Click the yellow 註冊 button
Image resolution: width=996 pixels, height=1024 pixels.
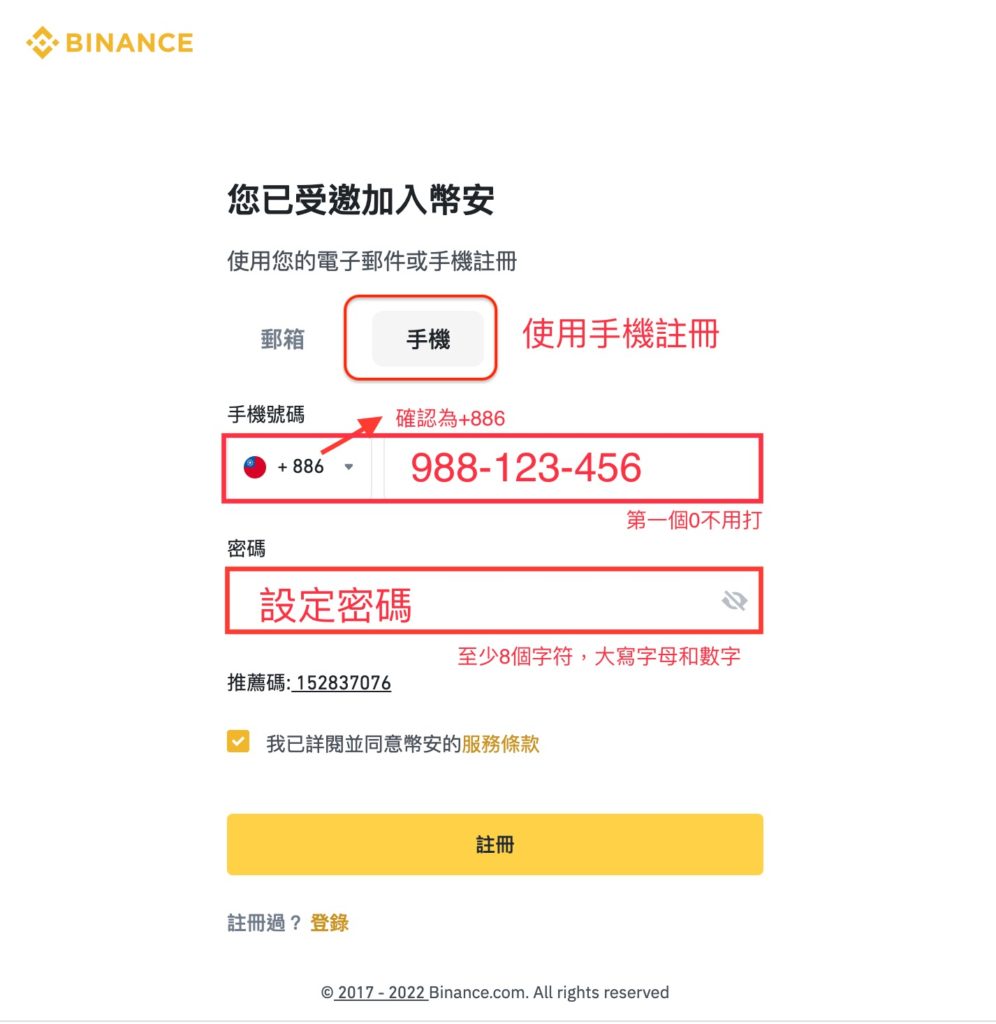[x=495, y=844]
